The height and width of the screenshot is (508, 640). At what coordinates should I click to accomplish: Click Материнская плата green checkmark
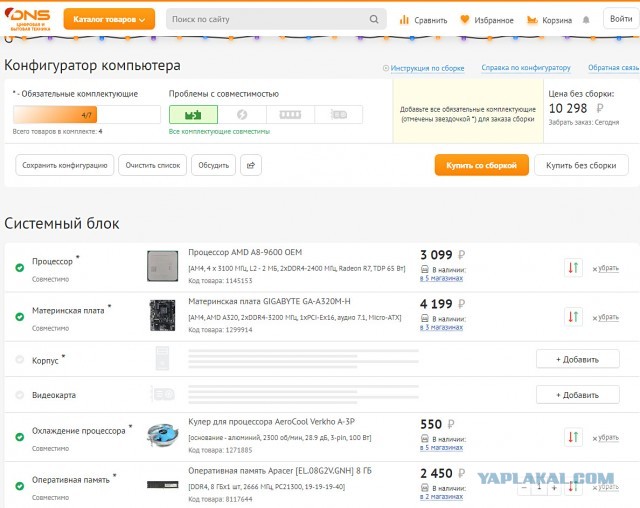[x=19, y=317]
